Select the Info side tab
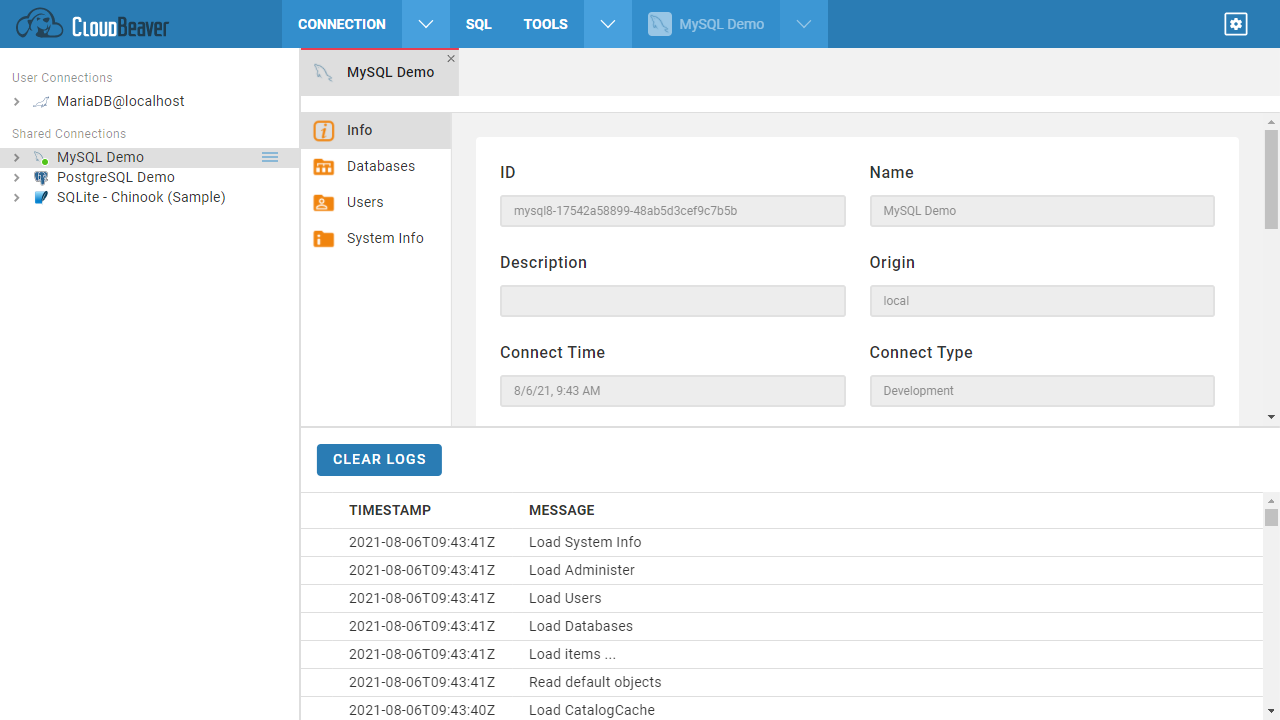 (376, 130)
